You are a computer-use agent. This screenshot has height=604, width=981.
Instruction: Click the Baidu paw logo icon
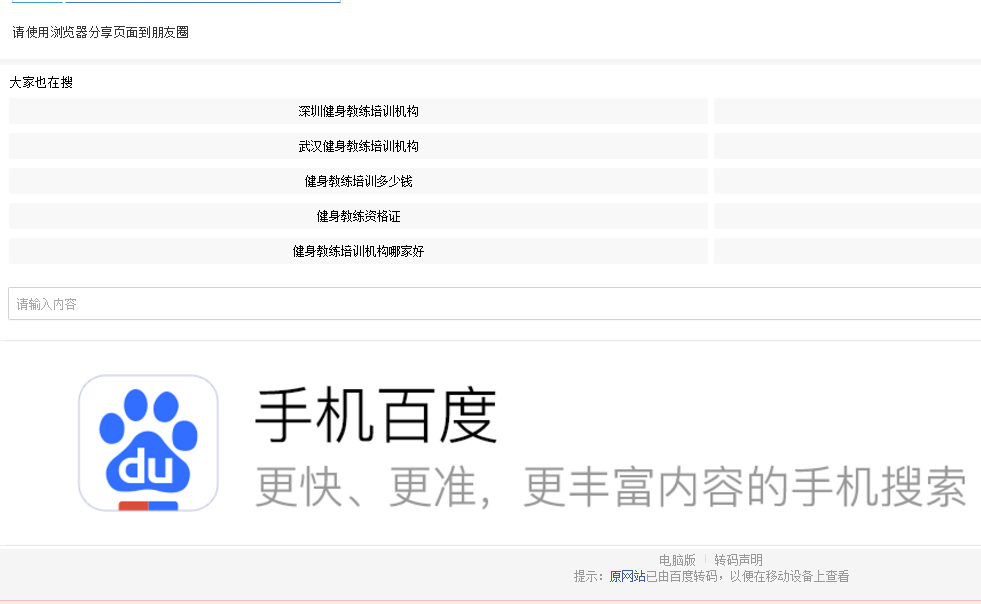[x=148, y=443]
